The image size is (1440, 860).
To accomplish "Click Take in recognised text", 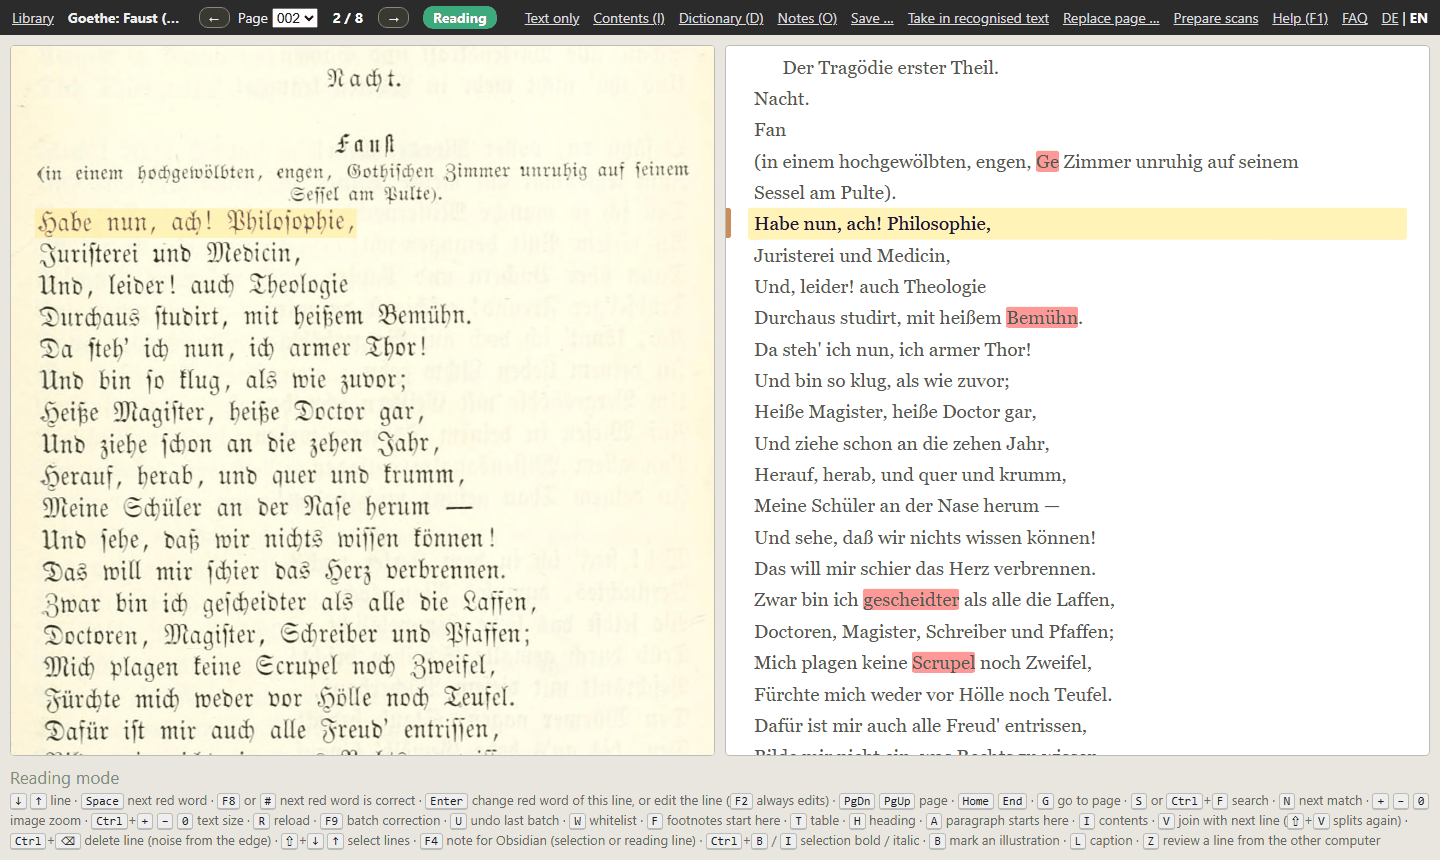I will point(978,18).
